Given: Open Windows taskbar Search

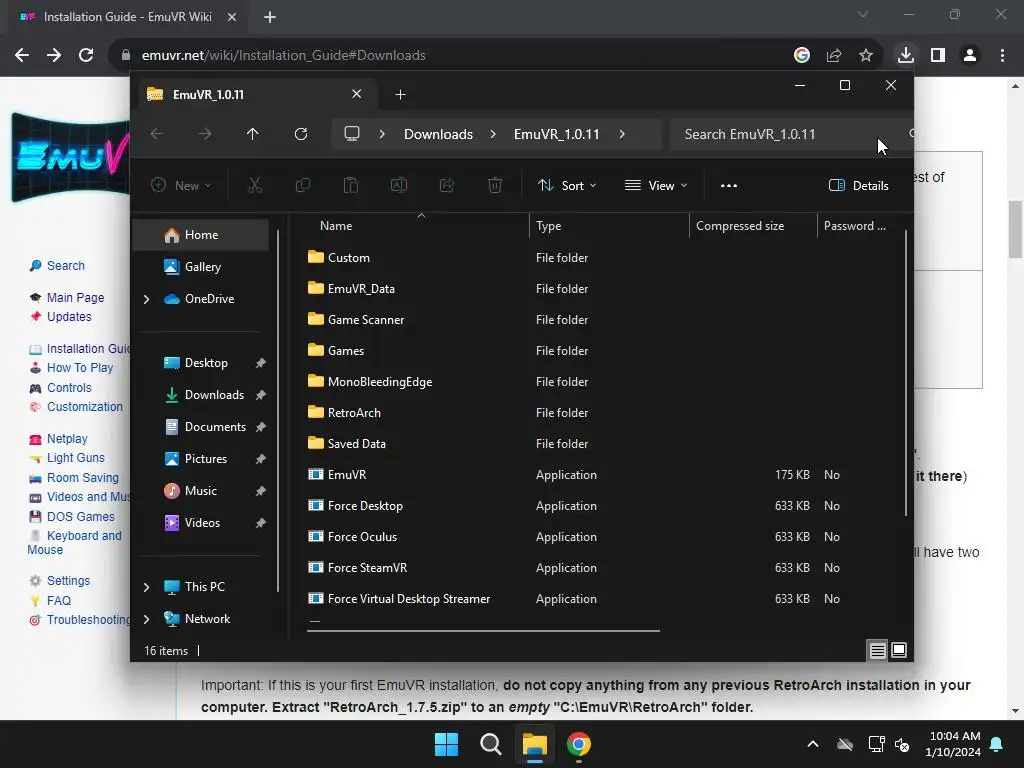Looking at the screenshot, I should [490, 744].
